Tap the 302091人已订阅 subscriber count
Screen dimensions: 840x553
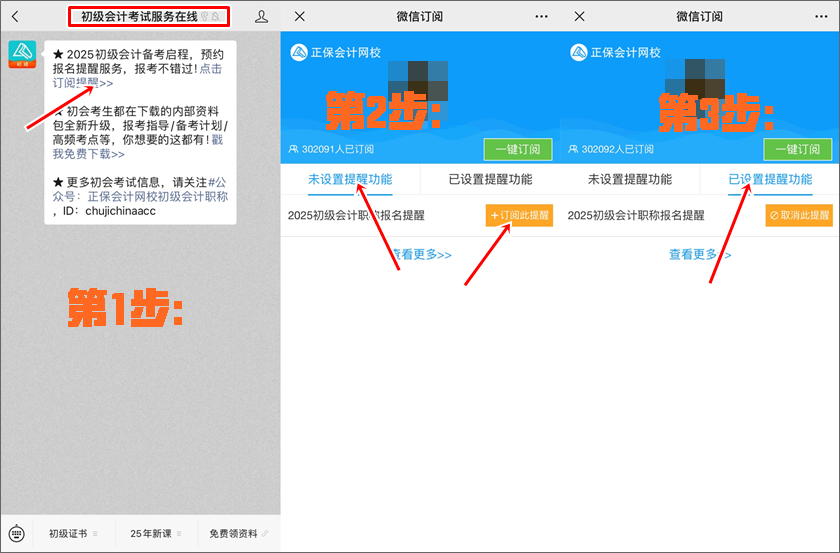[331, 150]
